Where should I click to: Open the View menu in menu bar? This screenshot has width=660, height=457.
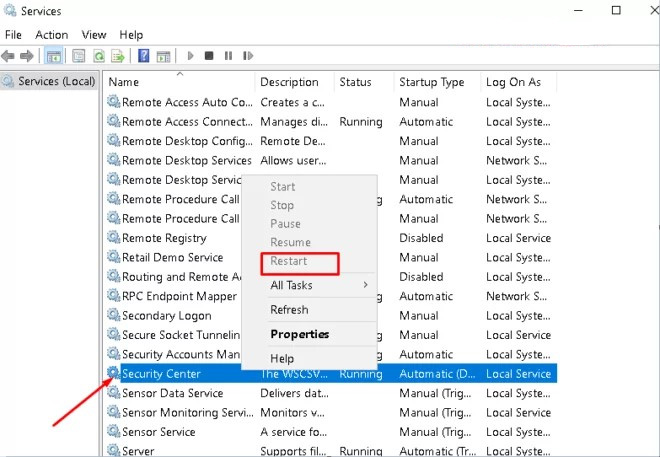[x=93, y=34]
